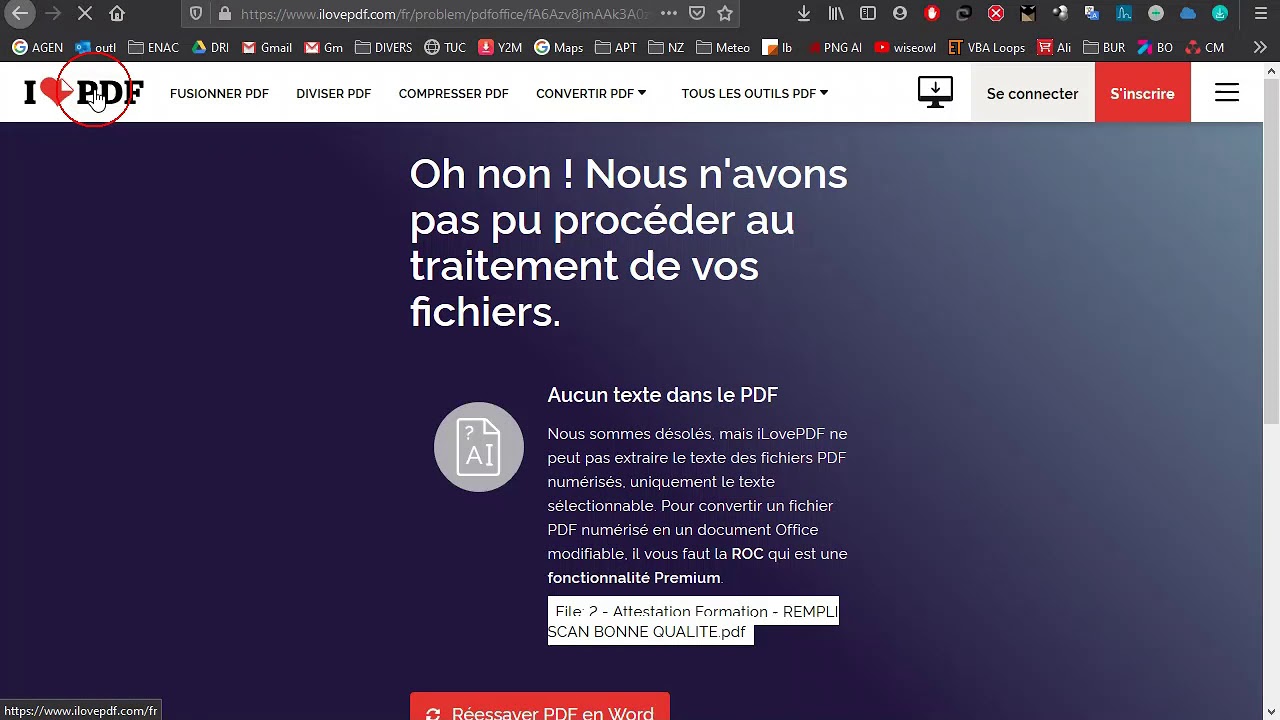1280x720 pixels.
Task: Open DIVERS bookmark folder
Action: coord(384,47)
